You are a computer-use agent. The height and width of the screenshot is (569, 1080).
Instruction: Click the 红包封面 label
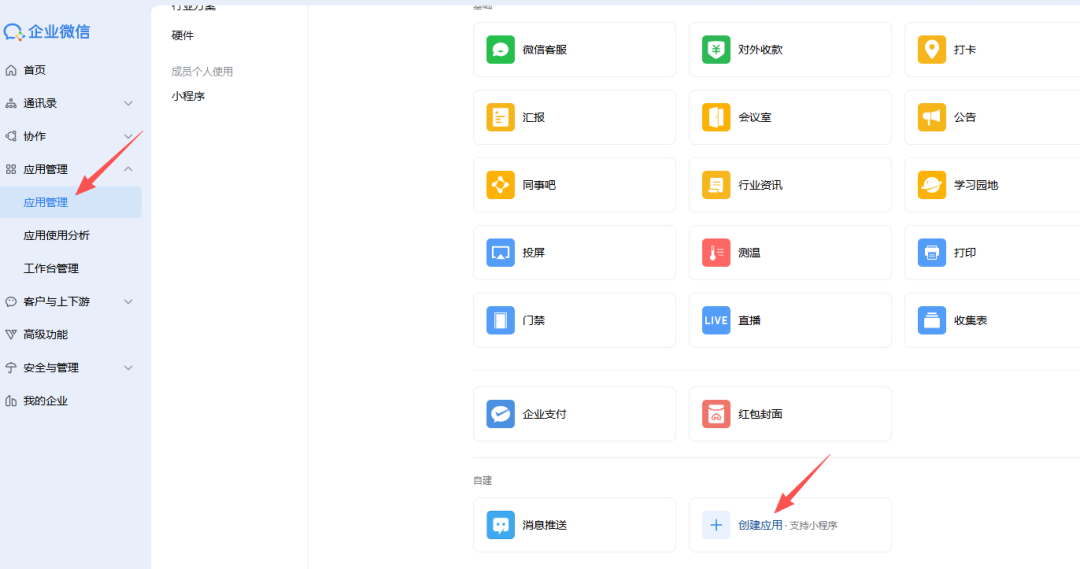pyautogui.click(x=760, y=414)
